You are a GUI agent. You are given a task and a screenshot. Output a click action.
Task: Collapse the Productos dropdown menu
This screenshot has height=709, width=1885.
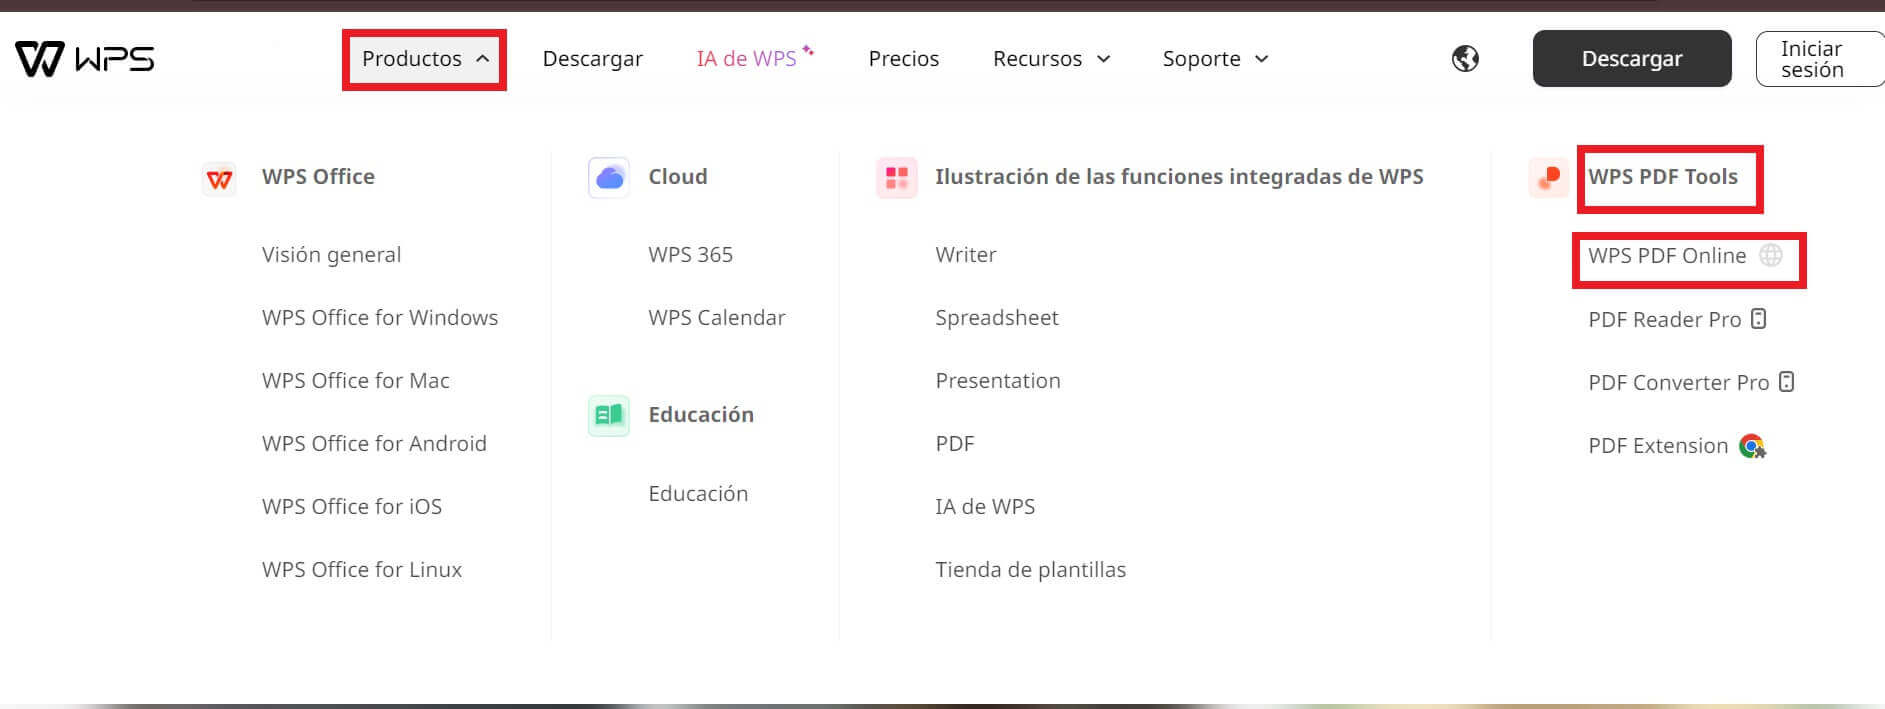point(424,59)
